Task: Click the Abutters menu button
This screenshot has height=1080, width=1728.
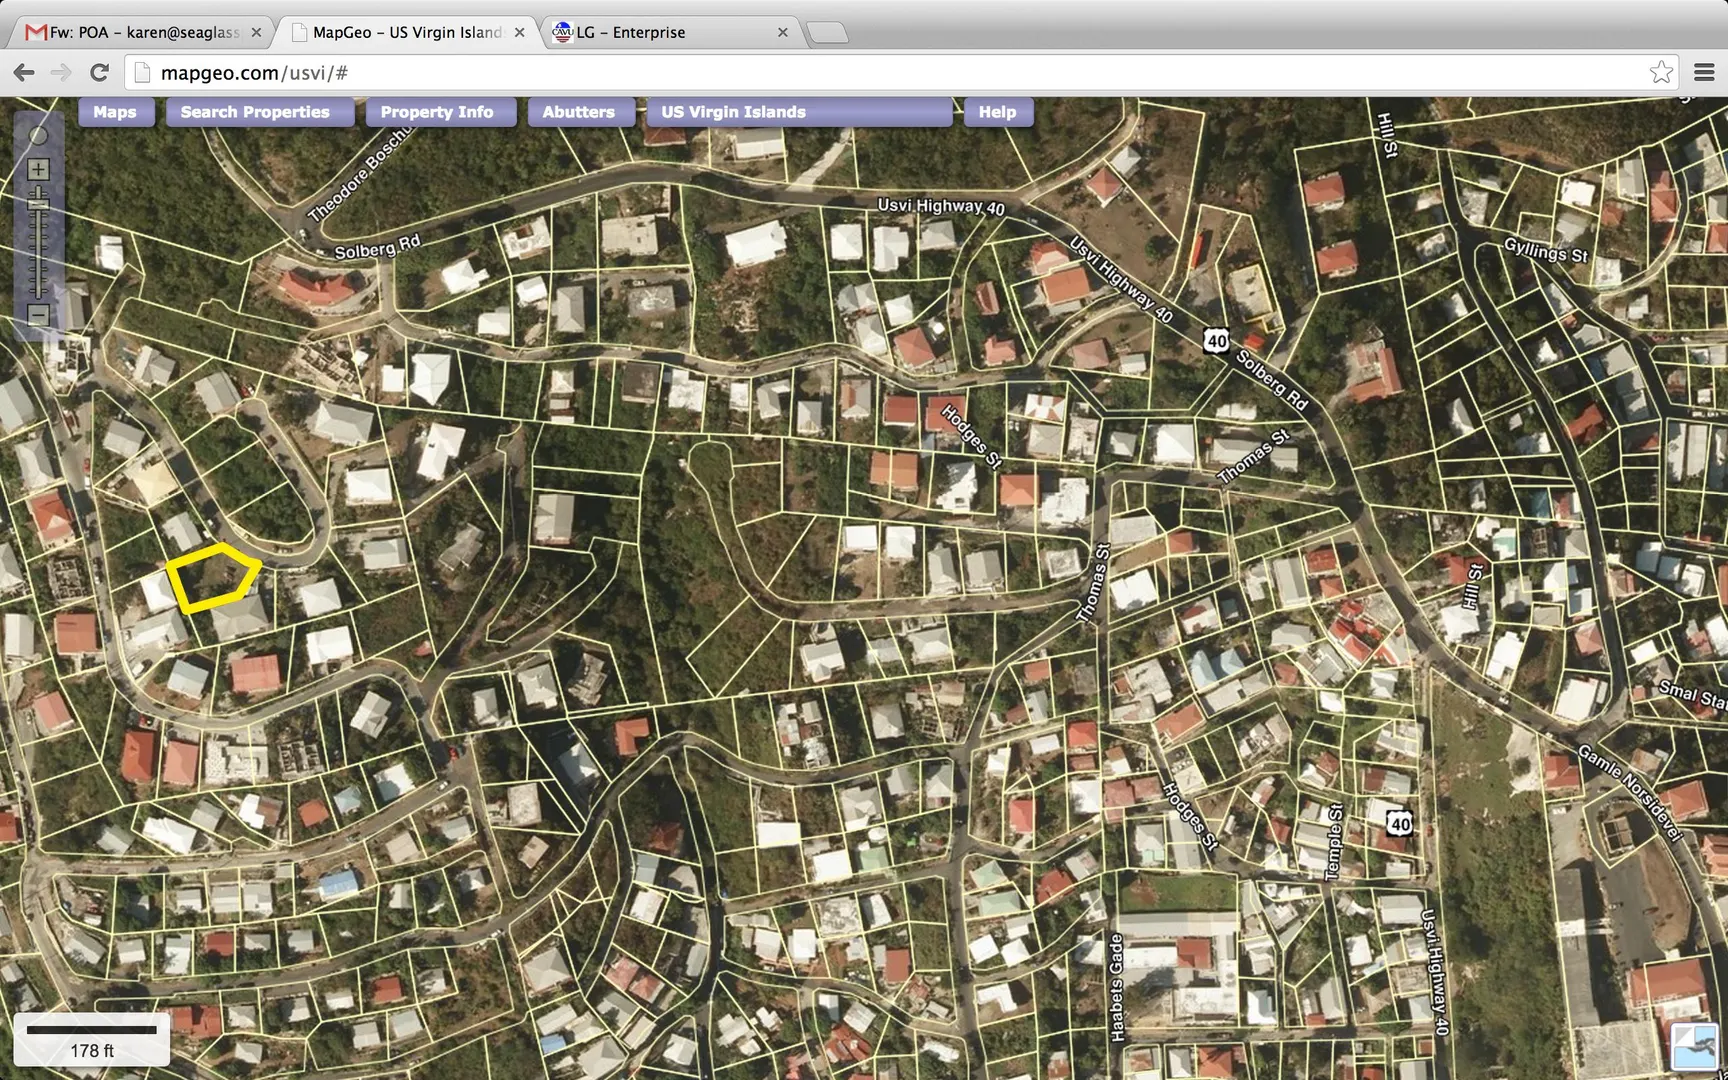Action: point(578,112)
